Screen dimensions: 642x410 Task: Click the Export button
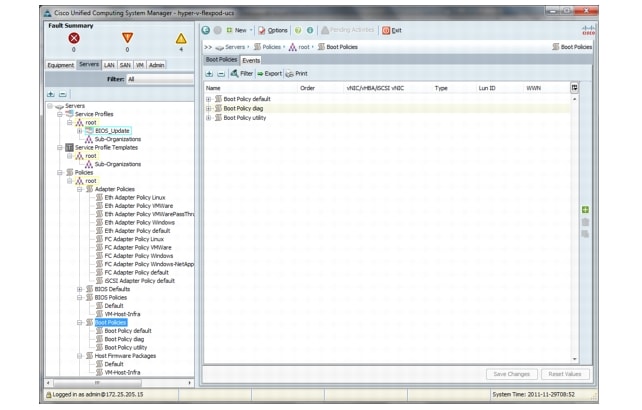(x=269, y=74)
